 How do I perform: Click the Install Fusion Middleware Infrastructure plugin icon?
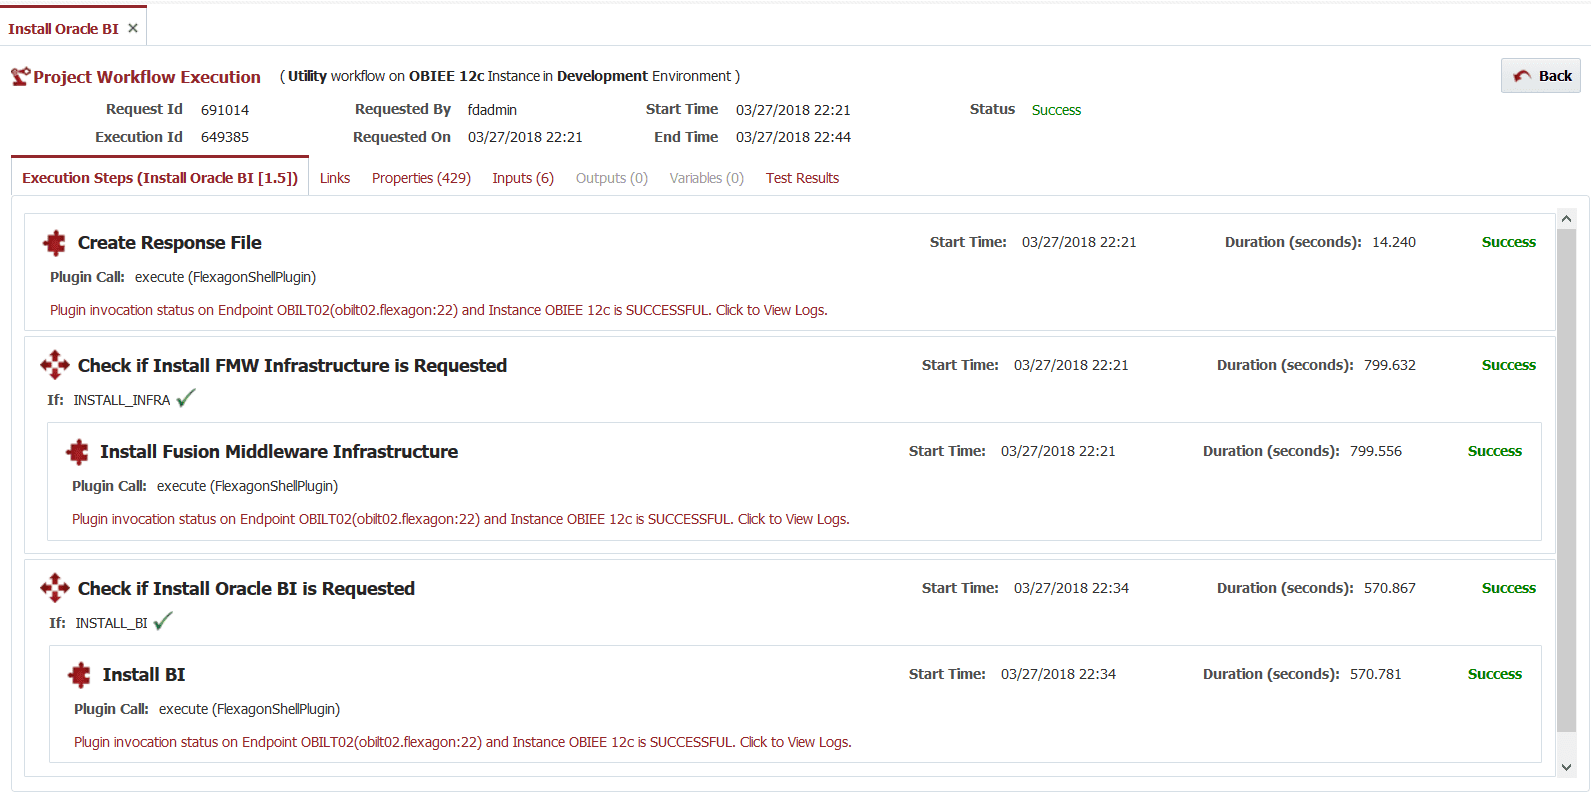[77, 452]
